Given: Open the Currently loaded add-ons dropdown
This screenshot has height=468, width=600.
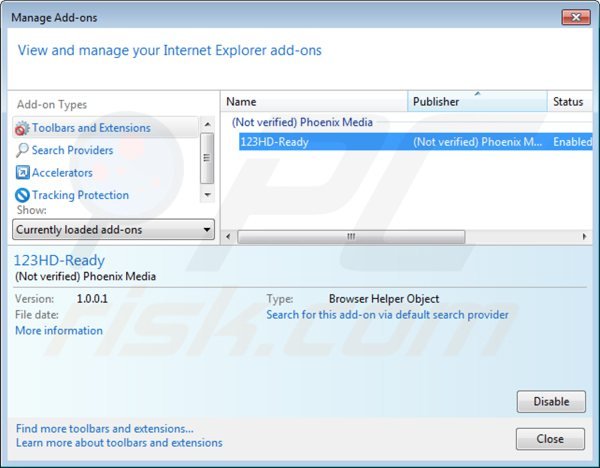Looking at the screenshot, I should 113,230.
